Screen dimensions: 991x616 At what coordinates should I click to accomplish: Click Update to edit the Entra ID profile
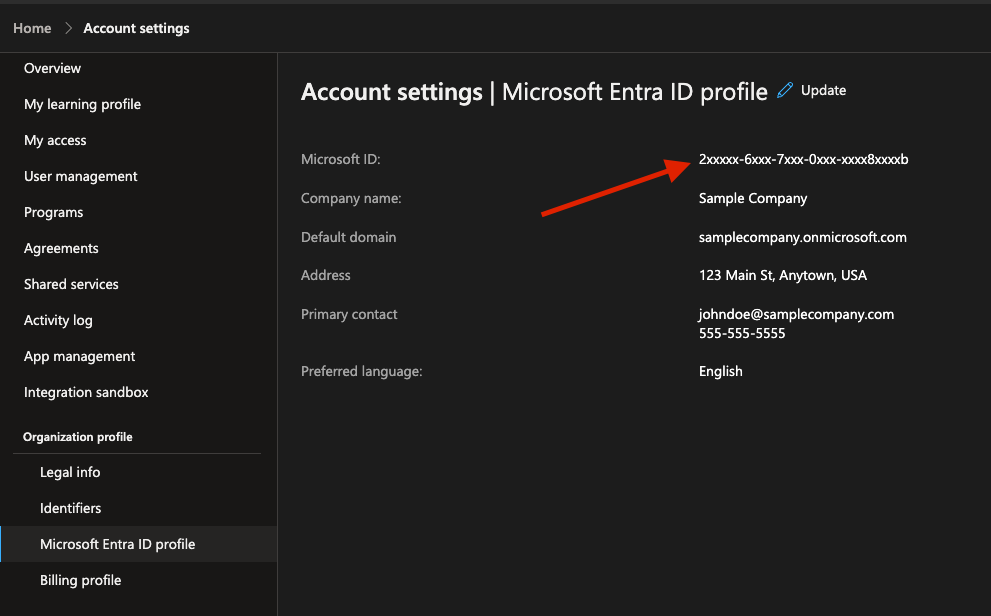tap(824, 89)
